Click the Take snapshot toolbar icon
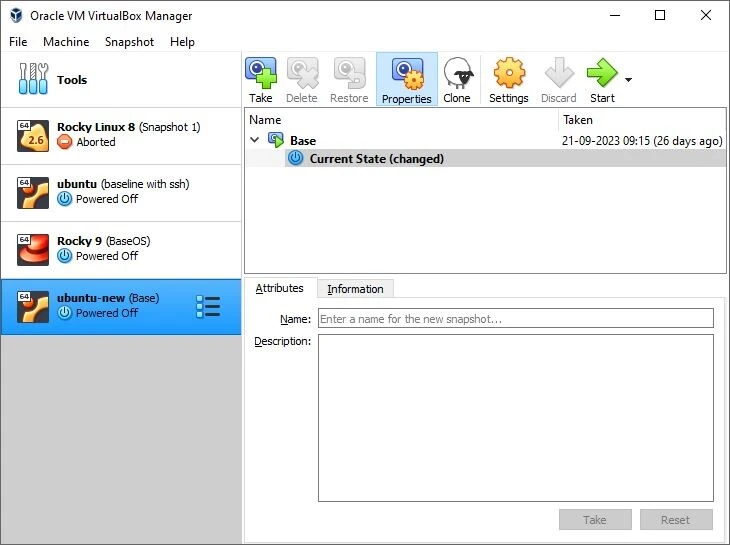 (261, 79)
